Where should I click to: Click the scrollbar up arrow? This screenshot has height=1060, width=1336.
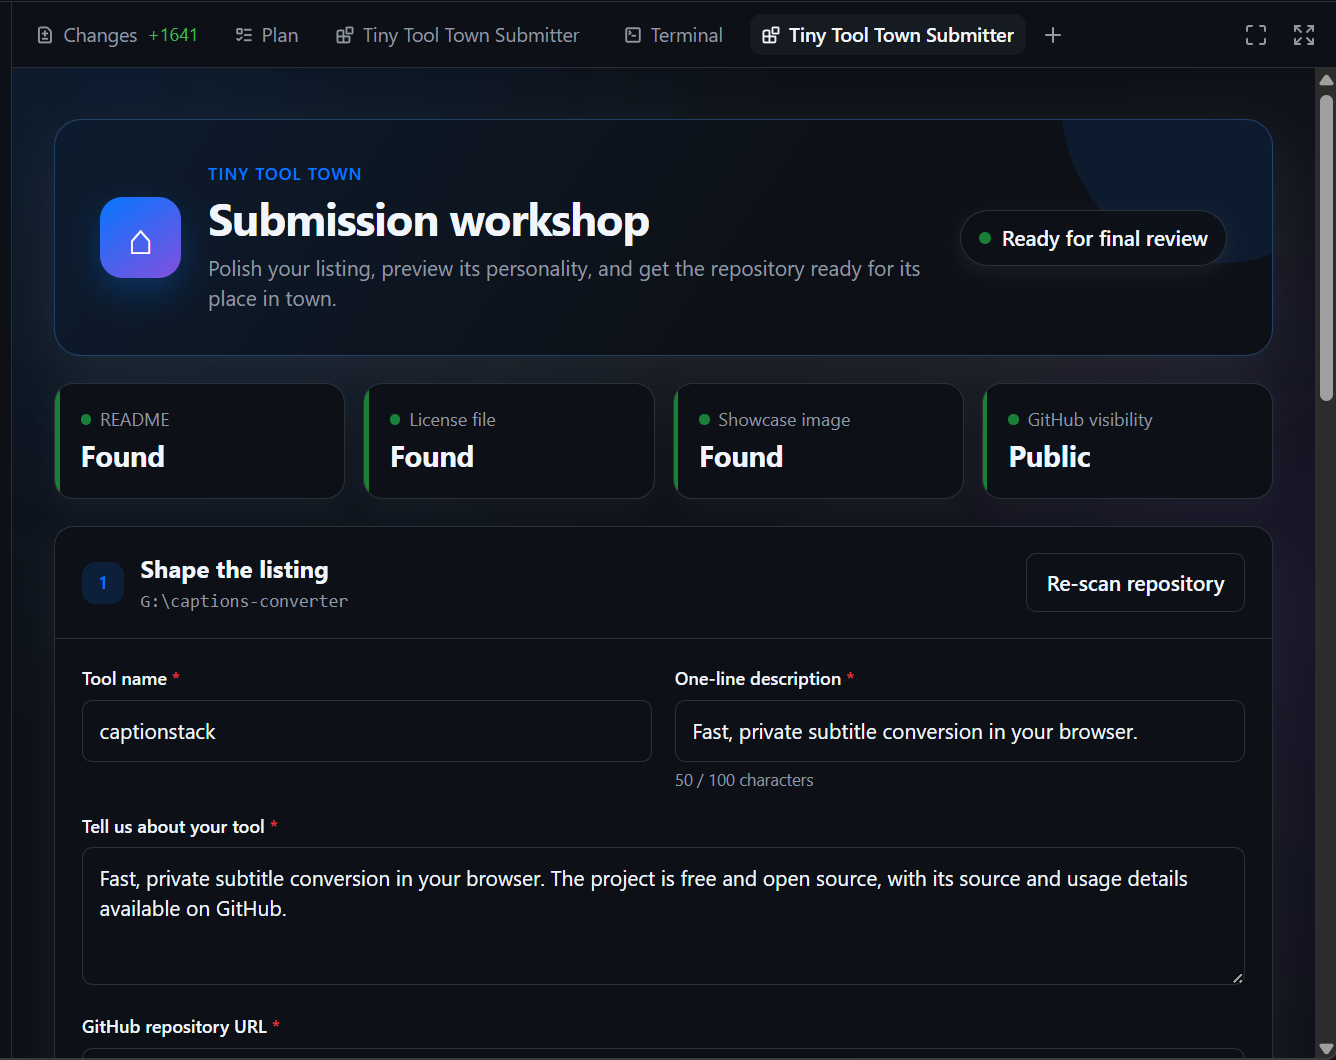tap(1326, 80)
